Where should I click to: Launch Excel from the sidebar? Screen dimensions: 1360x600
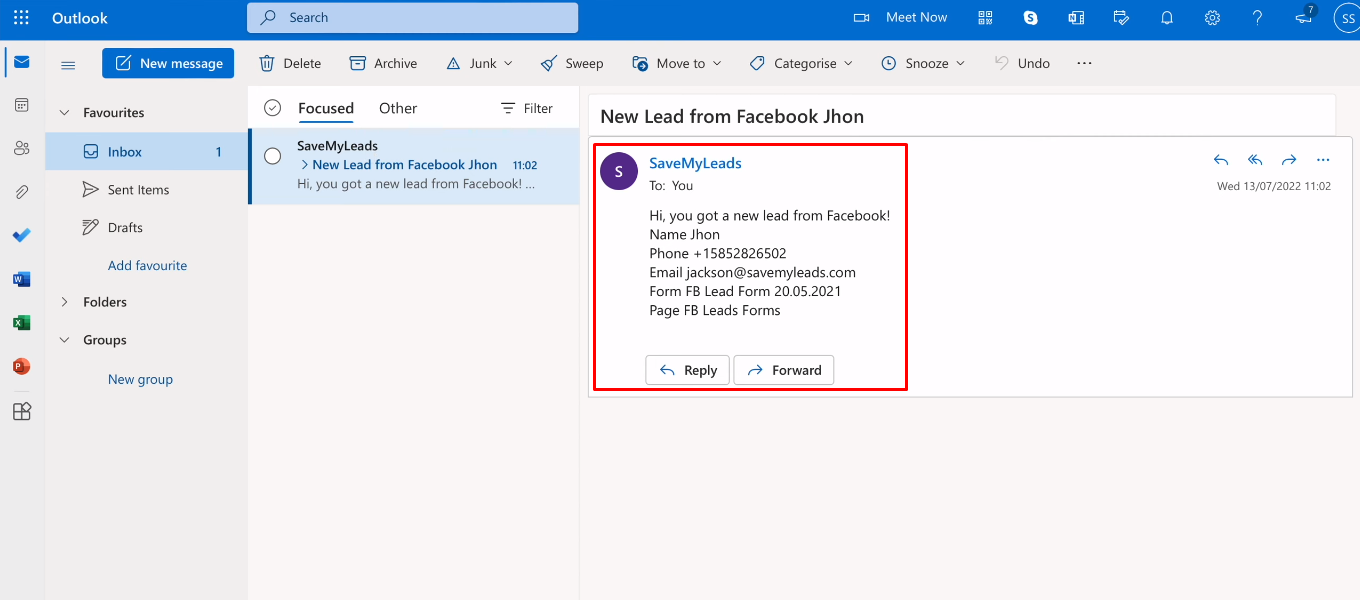[21, 323]
